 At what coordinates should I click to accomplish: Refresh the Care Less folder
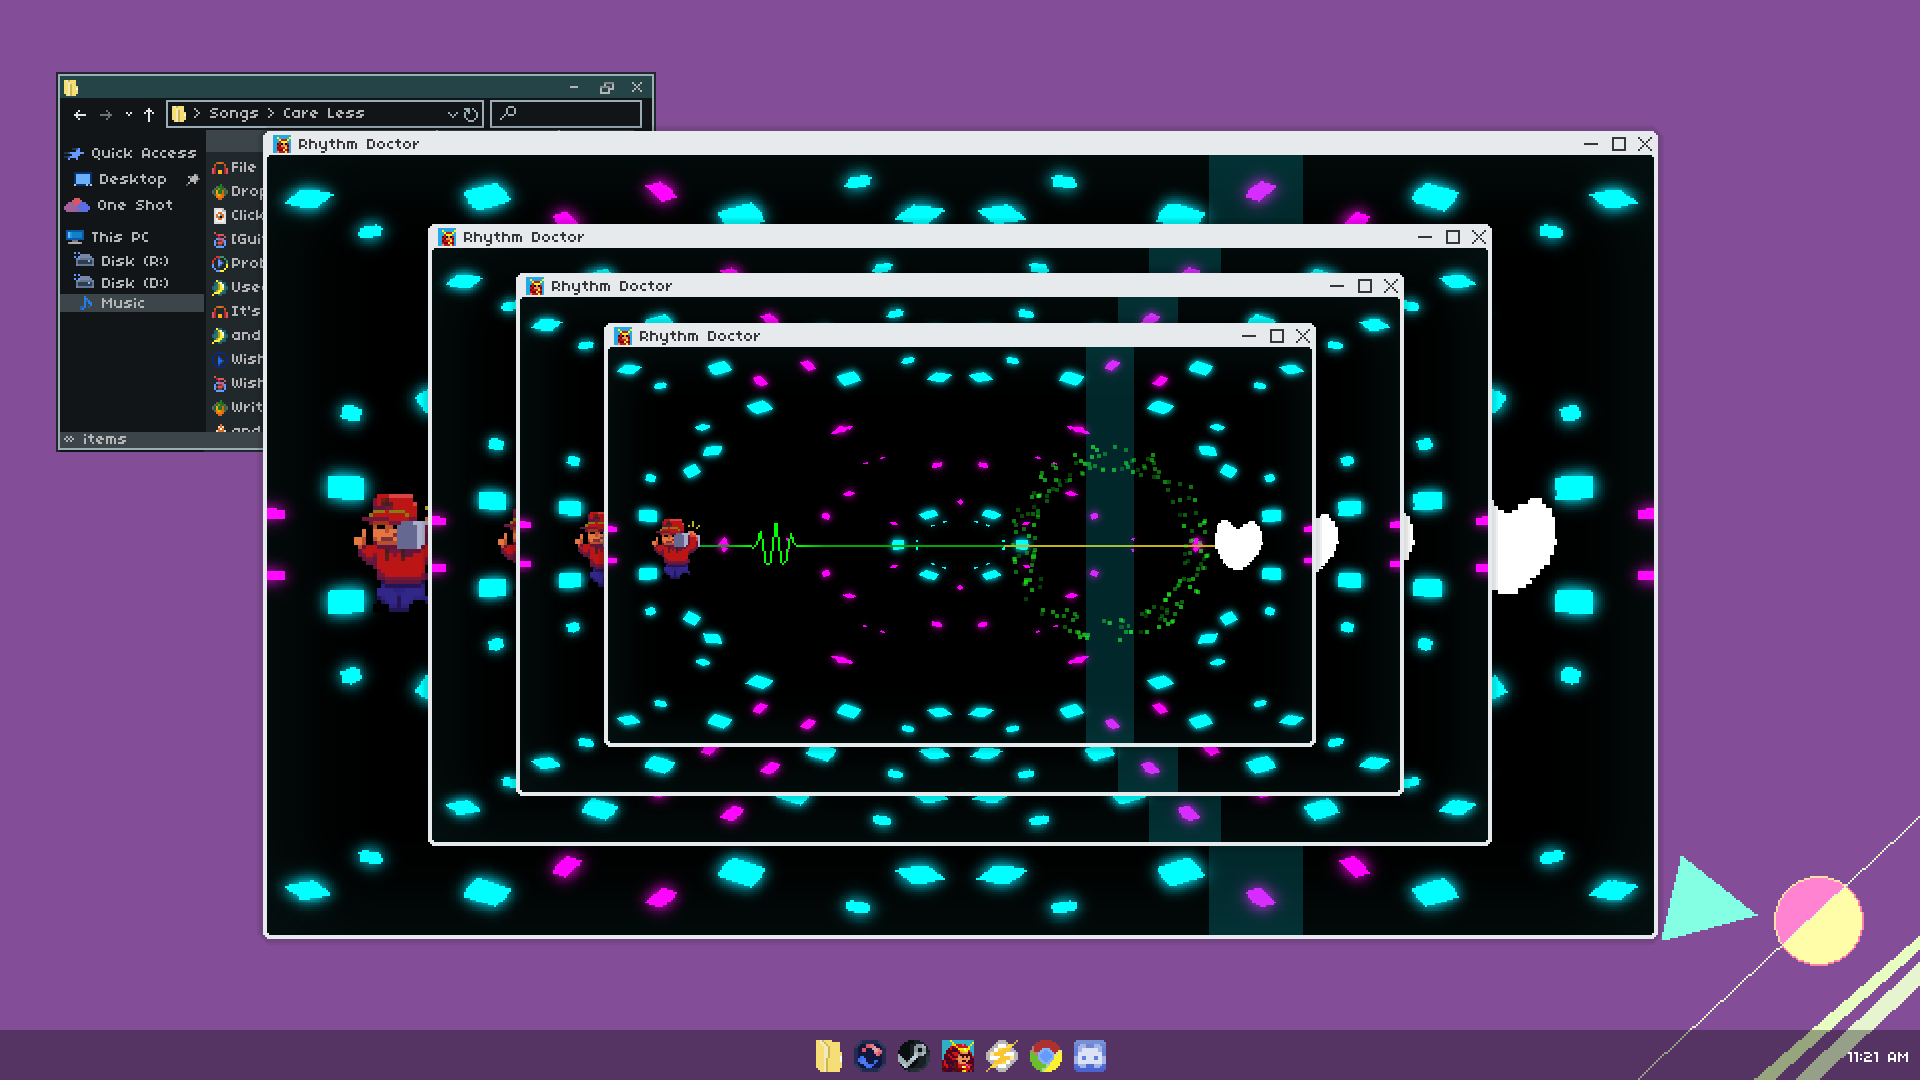pos(471,114)
